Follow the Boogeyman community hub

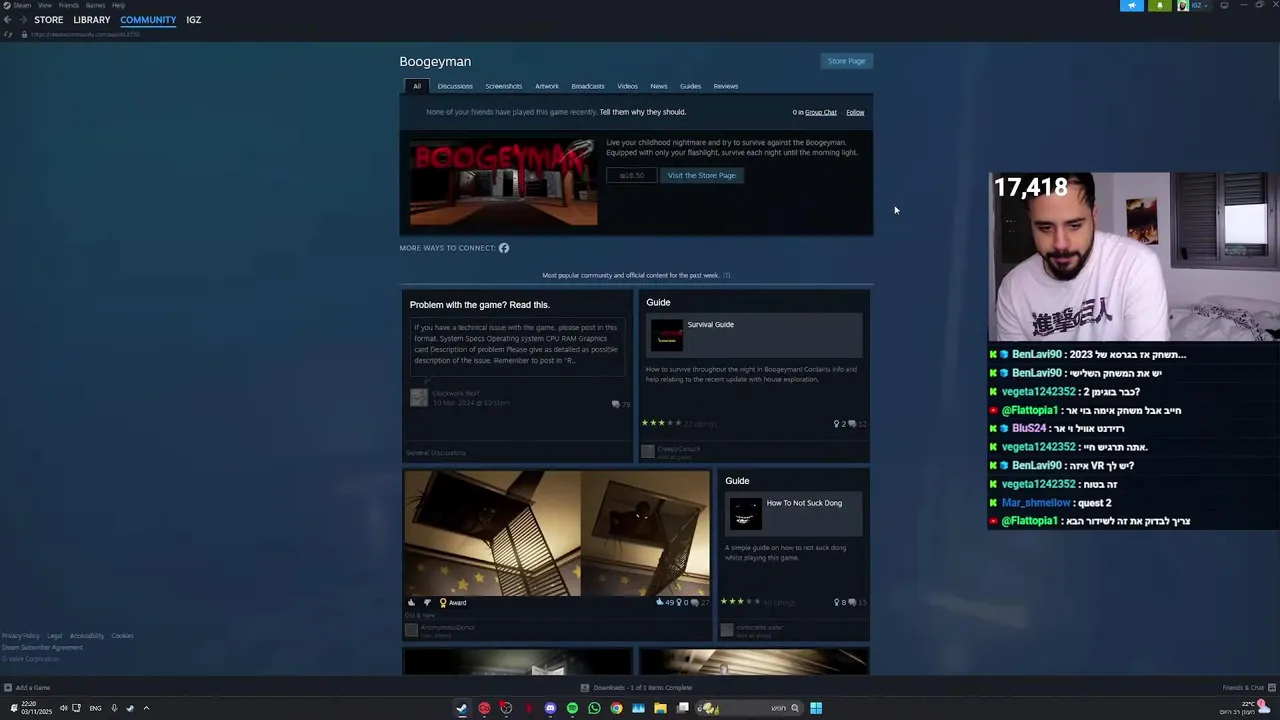tap(855, 112)
